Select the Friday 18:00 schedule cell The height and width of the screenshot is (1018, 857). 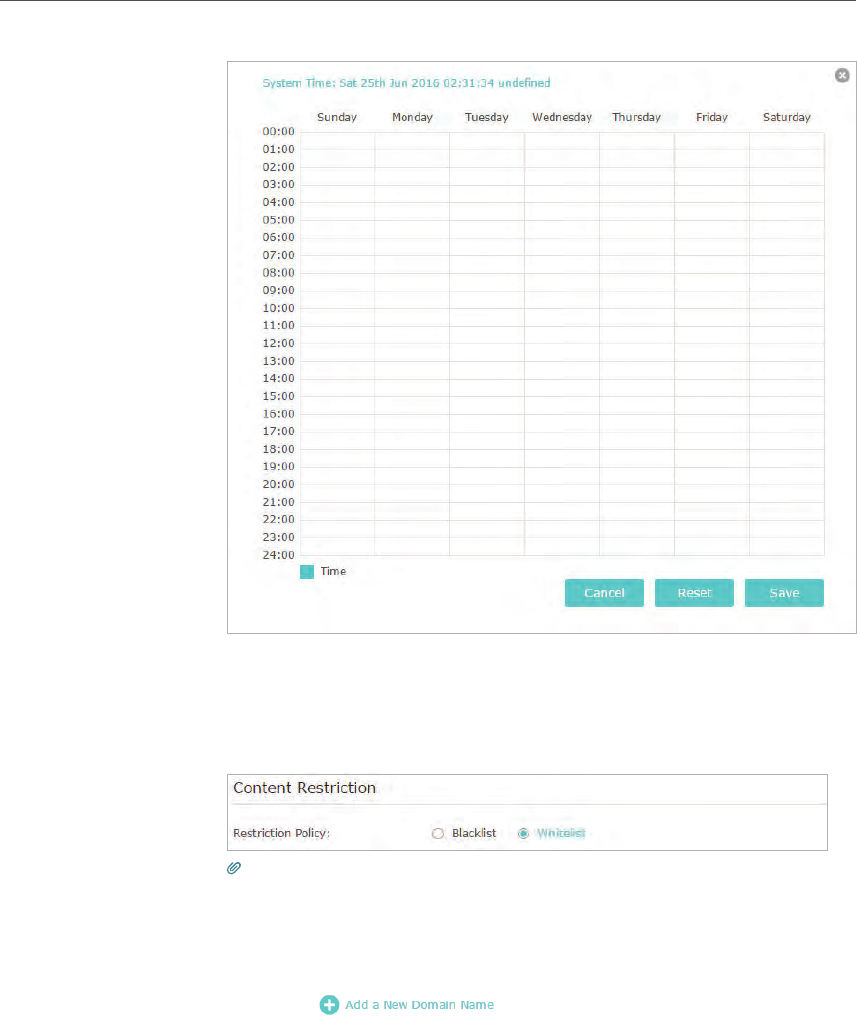coord(712,458)
